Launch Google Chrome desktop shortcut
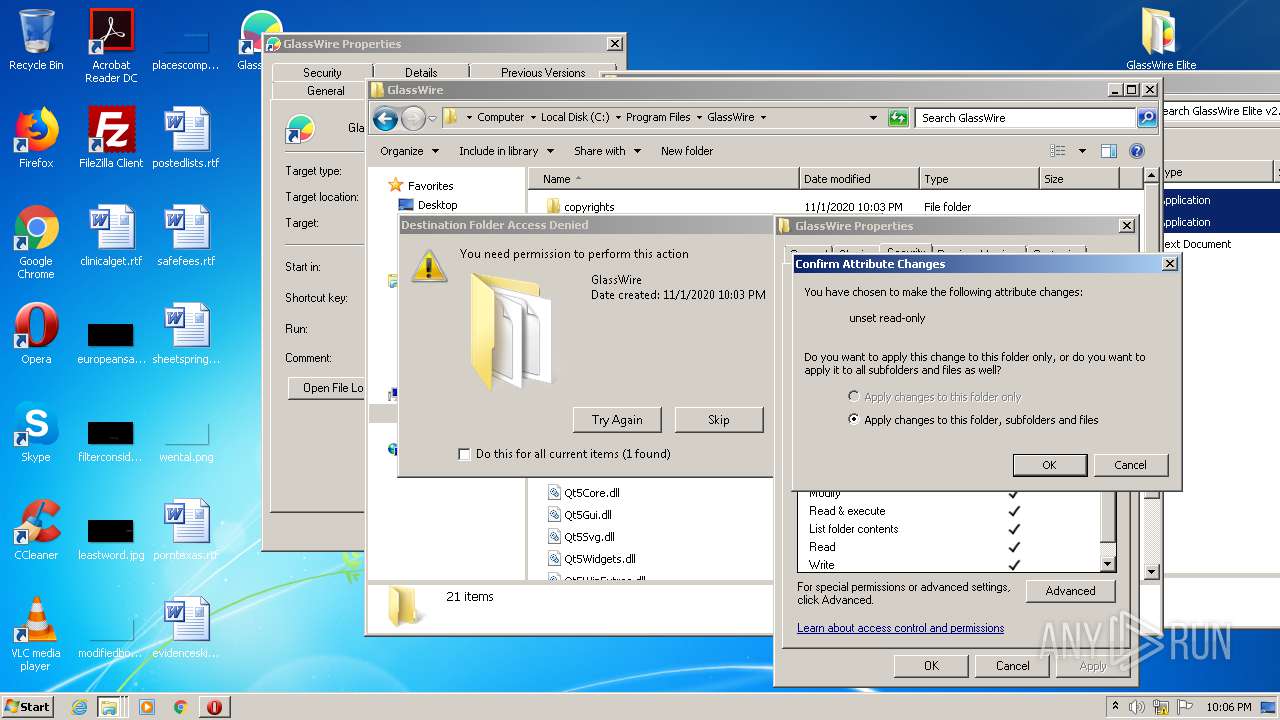1280x720 pixels. tap(36, 242)
